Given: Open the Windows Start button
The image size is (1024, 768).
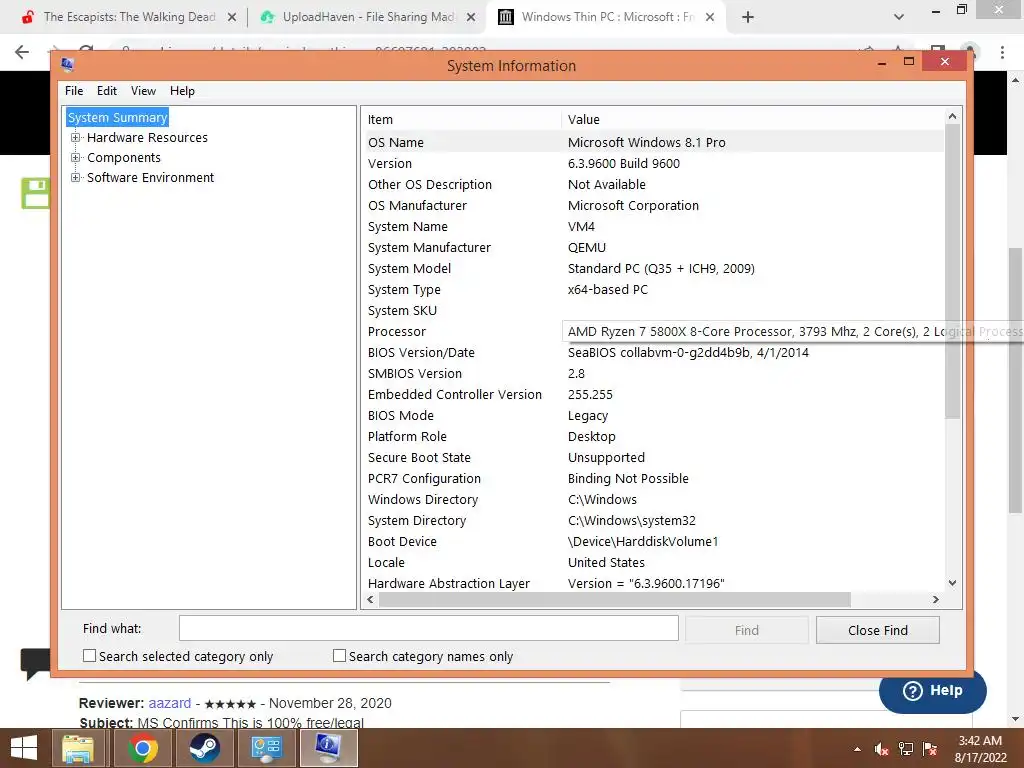Looking at the screenshot, I should click(x=24, y=748).
